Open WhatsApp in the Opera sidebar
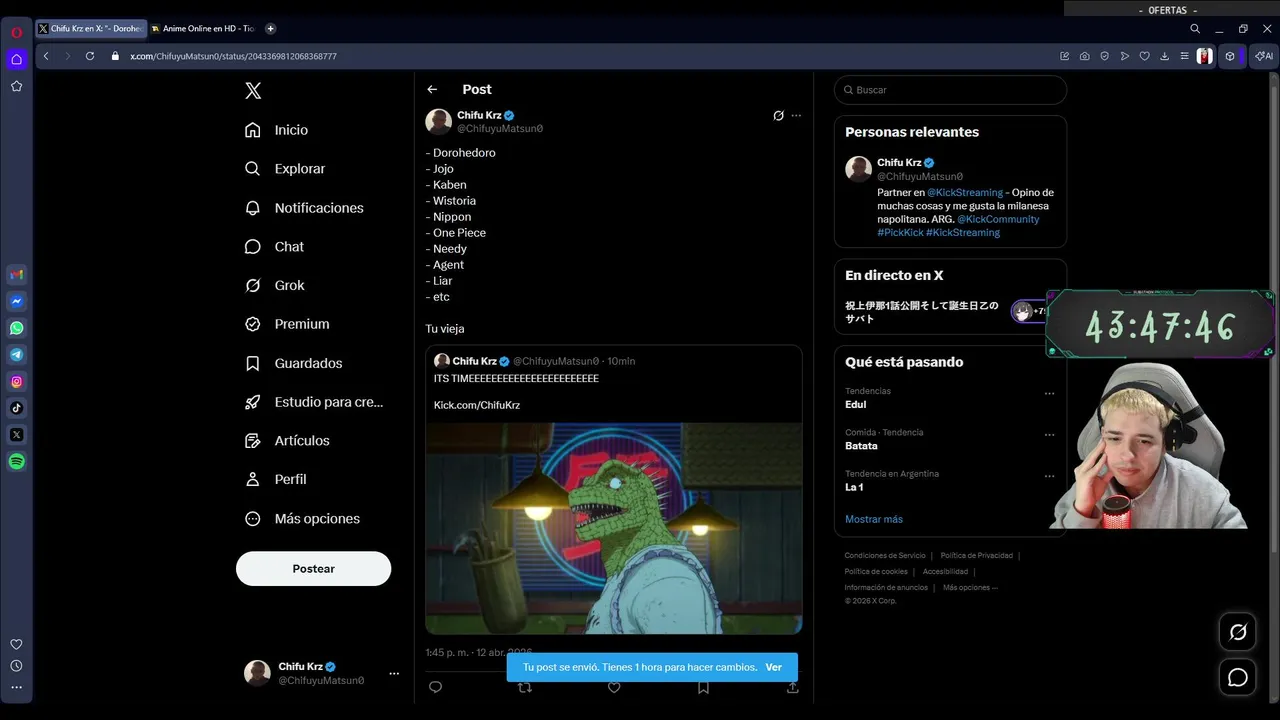Image resolution: width=1280 pixels, height=720 pixels. click(16, 328)
